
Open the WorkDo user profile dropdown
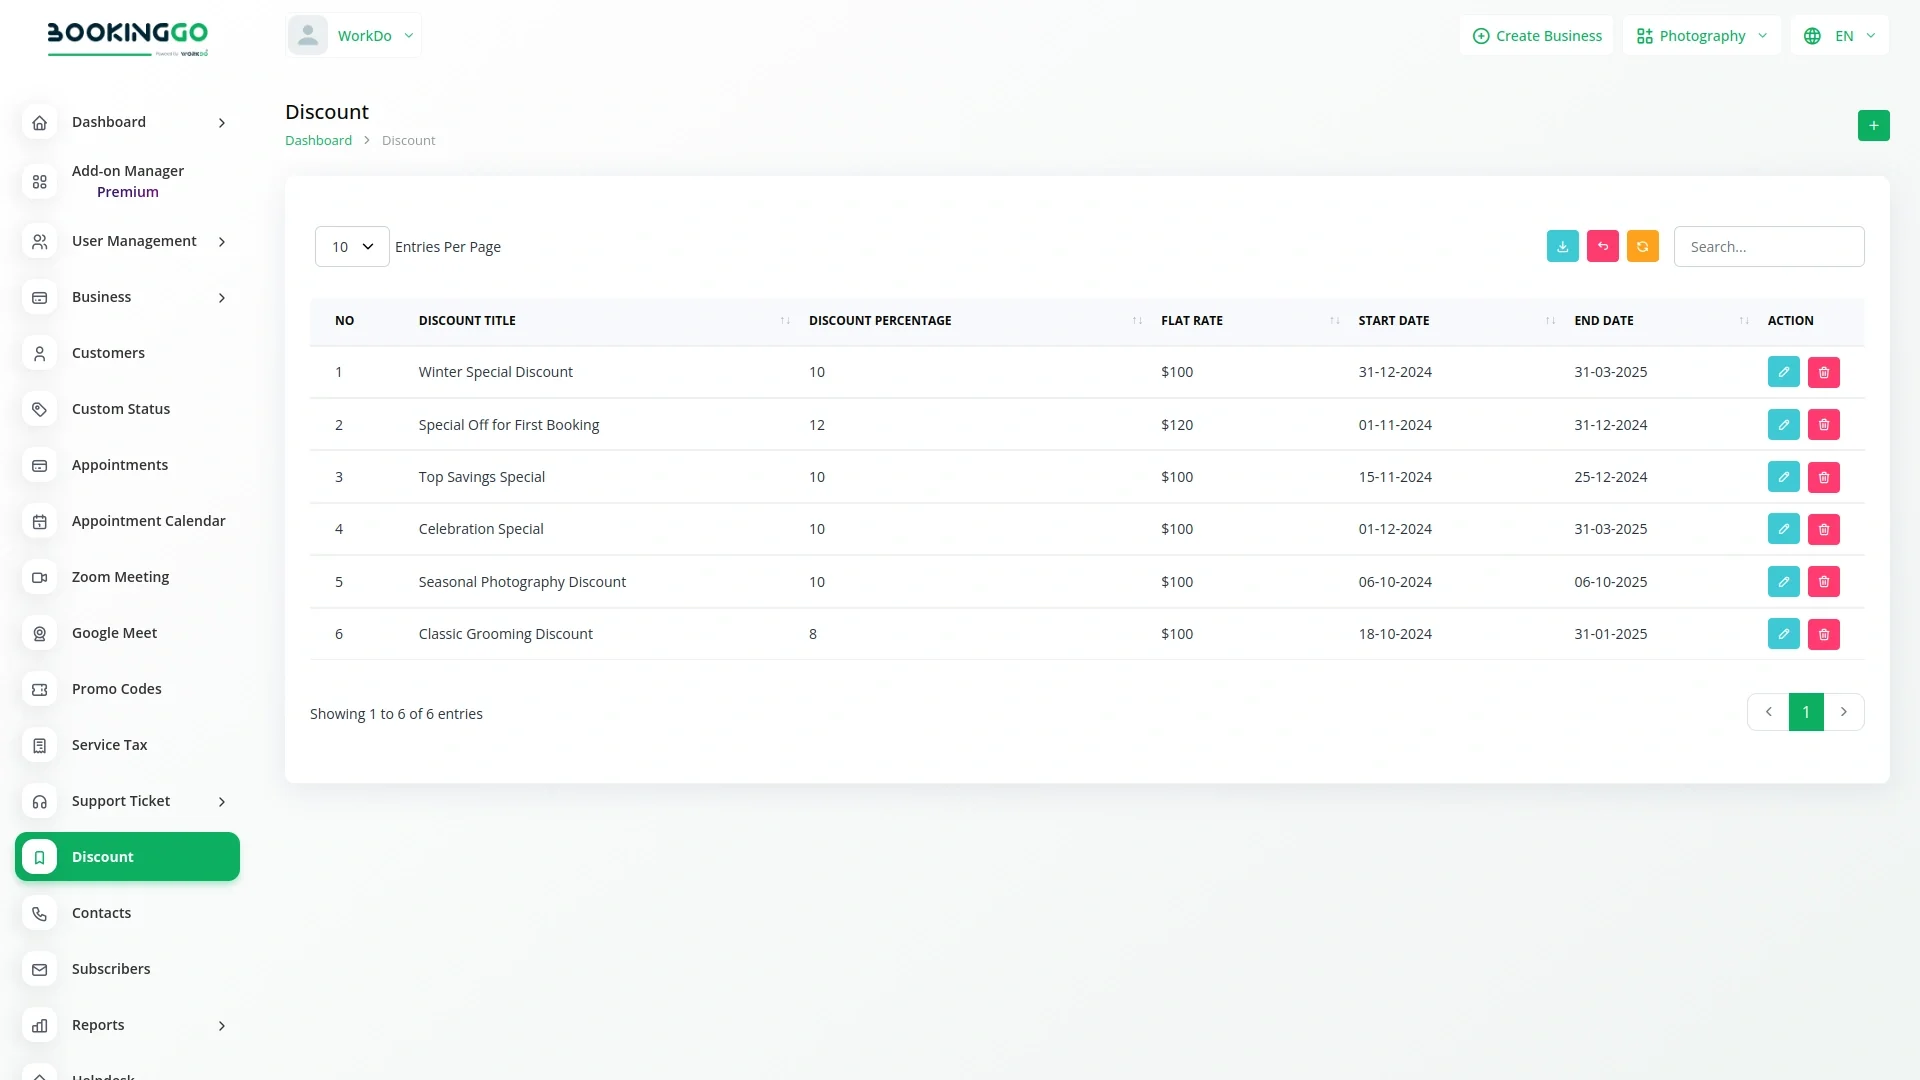(354, 36)
